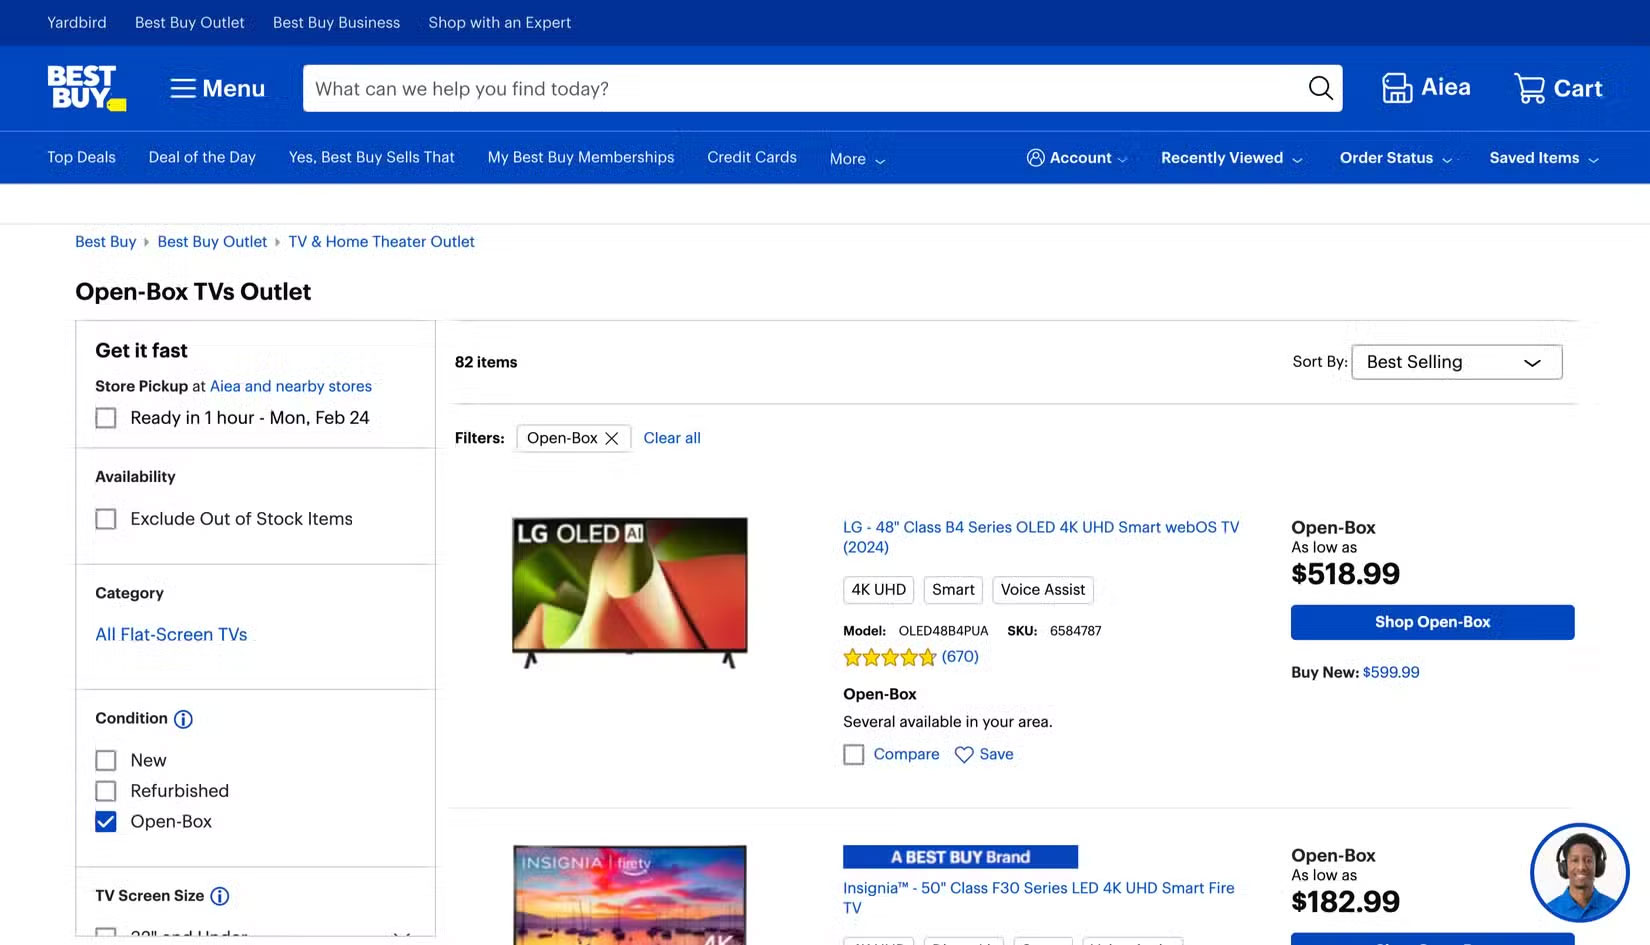This screenshot has width=1650, height=945.
Task: Check Compare on the LG OLED TV
Action: [854, 754]
